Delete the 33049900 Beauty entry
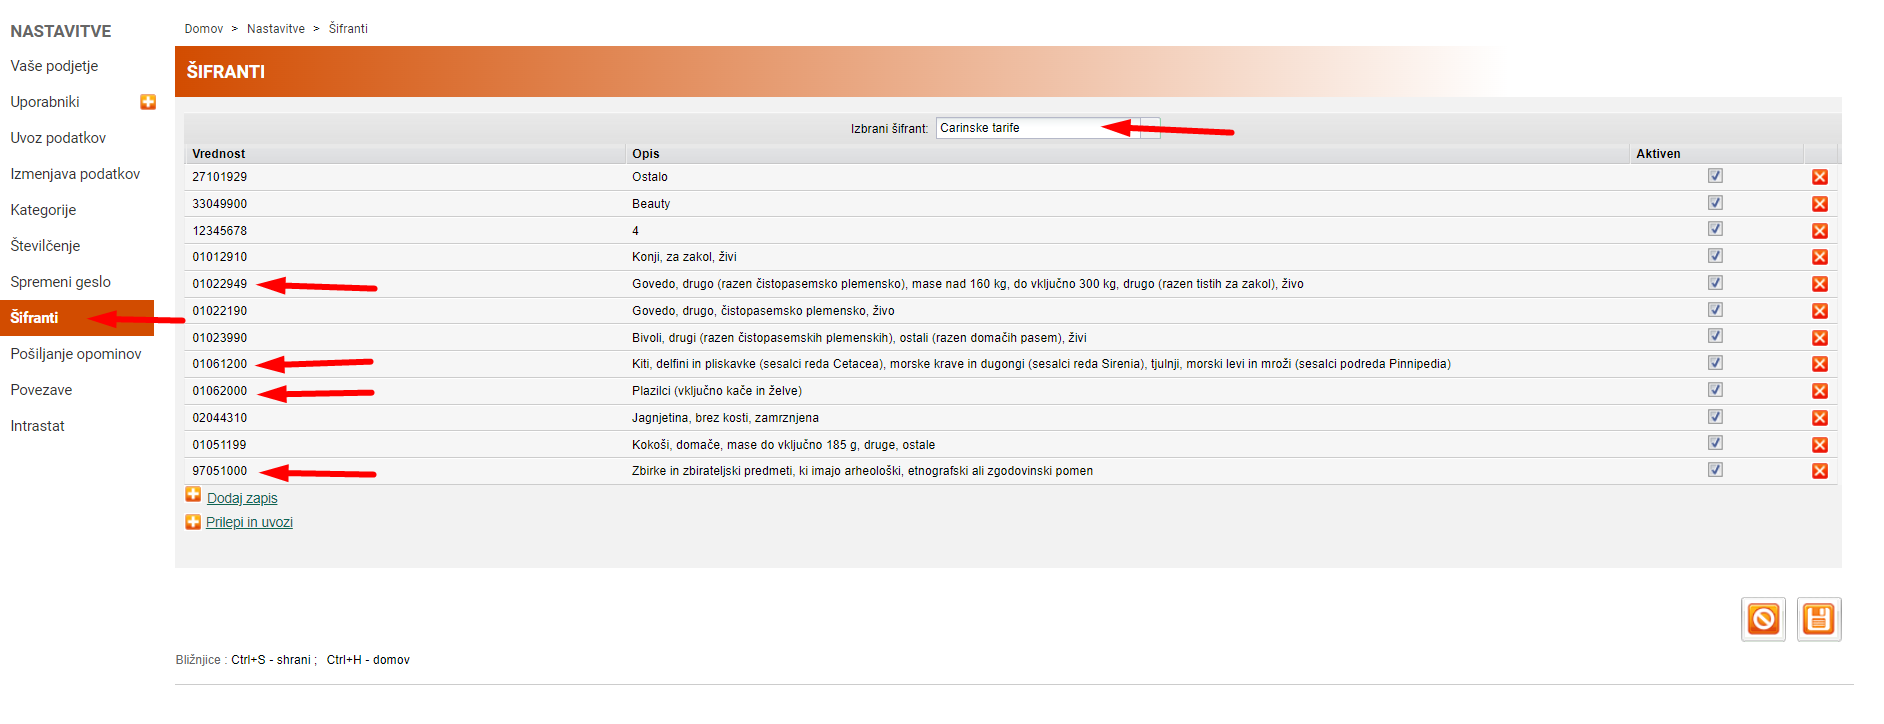This screenshot has width=1884, height=724. (1819, 204)
